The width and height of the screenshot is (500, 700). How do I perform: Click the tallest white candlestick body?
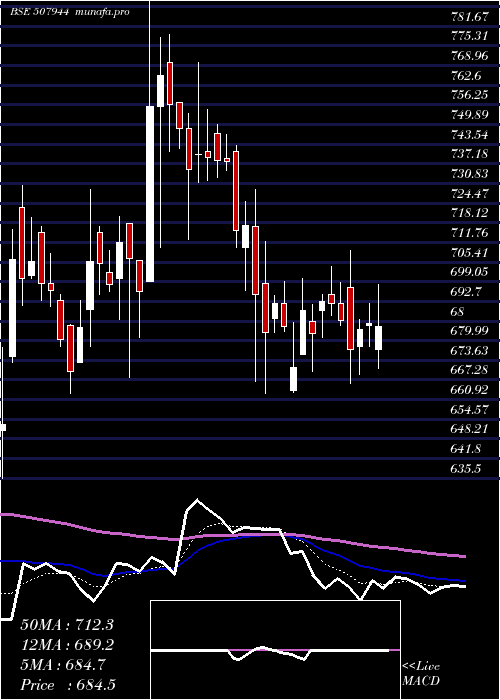pos(150,194)
